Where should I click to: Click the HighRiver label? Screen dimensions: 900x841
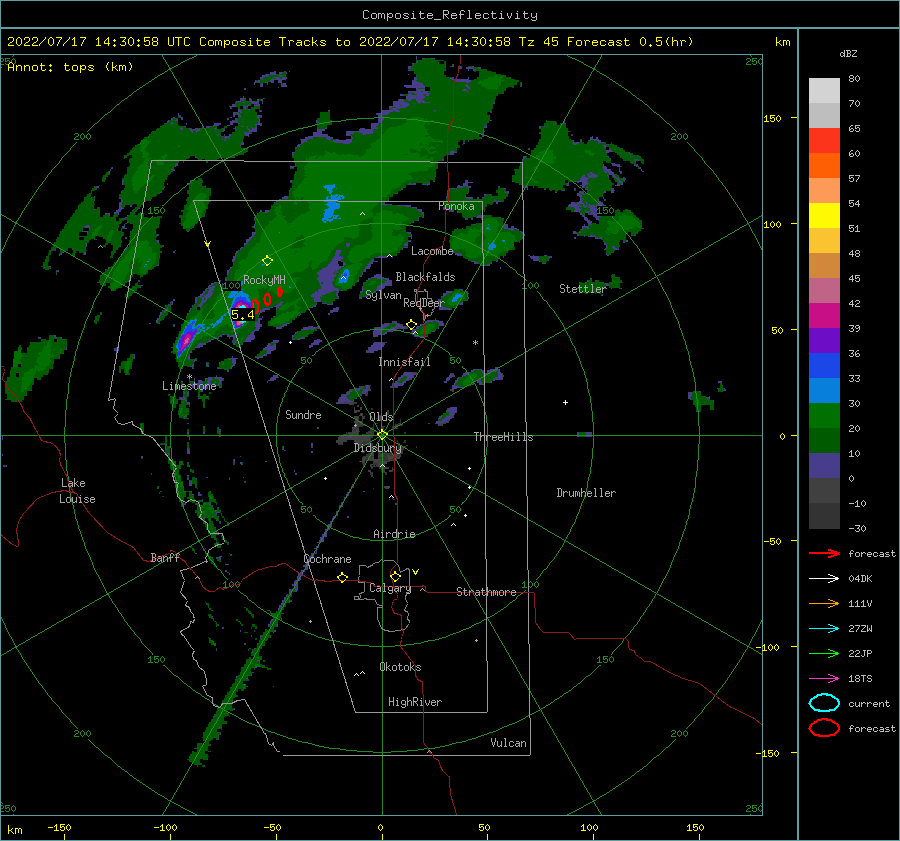tap(415, 702)
